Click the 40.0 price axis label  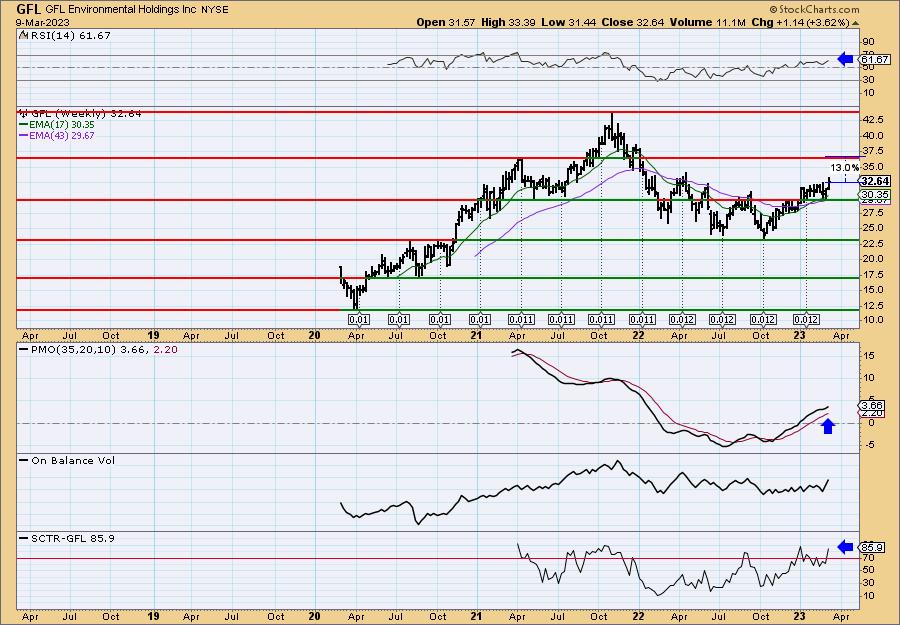[872, 135]
